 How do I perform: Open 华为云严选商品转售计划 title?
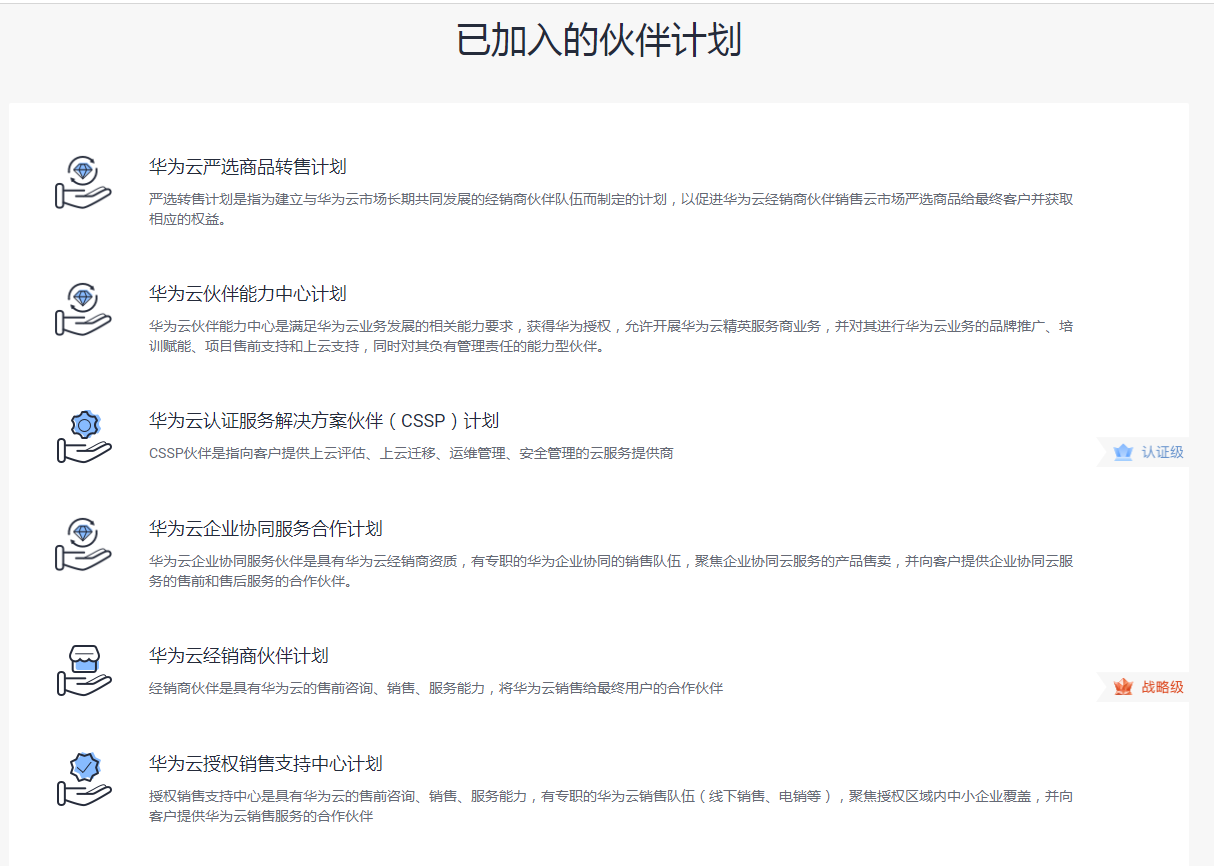(x=248, y=167)
